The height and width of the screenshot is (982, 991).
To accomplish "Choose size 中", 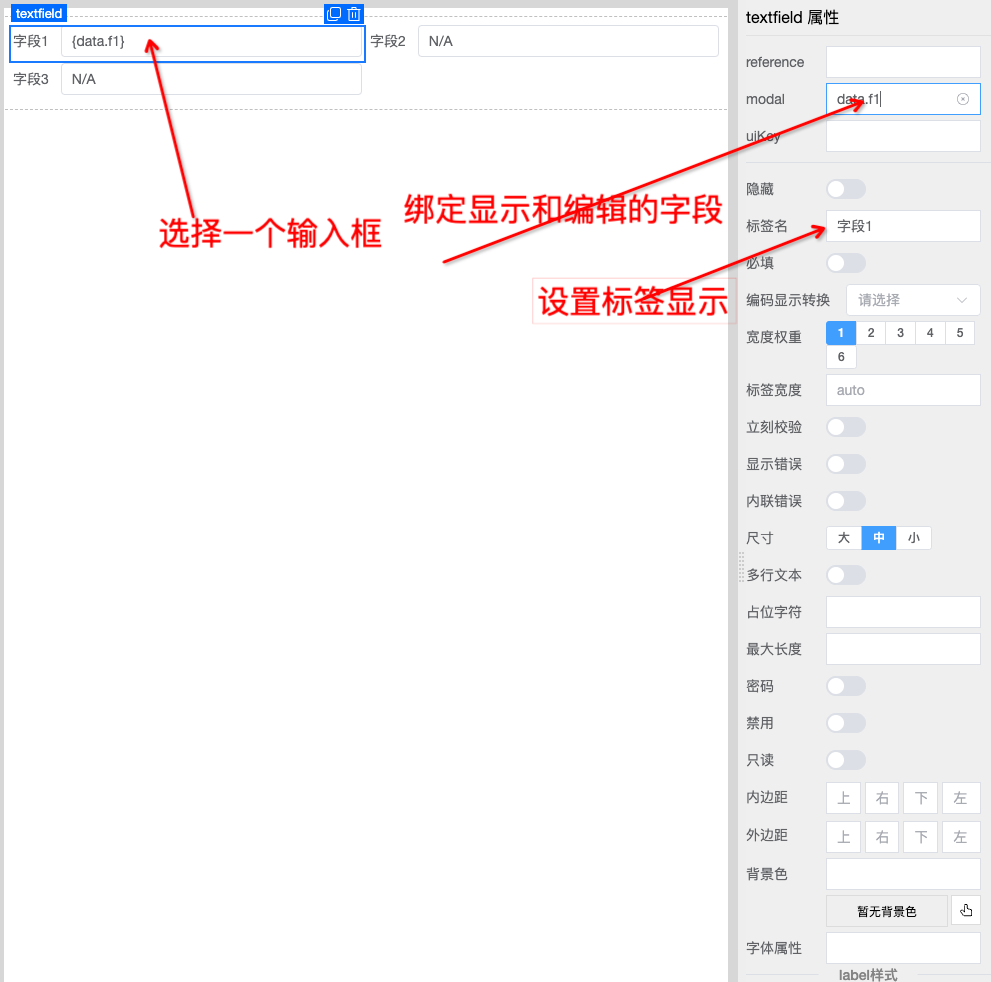I will [x=879, y=538].
